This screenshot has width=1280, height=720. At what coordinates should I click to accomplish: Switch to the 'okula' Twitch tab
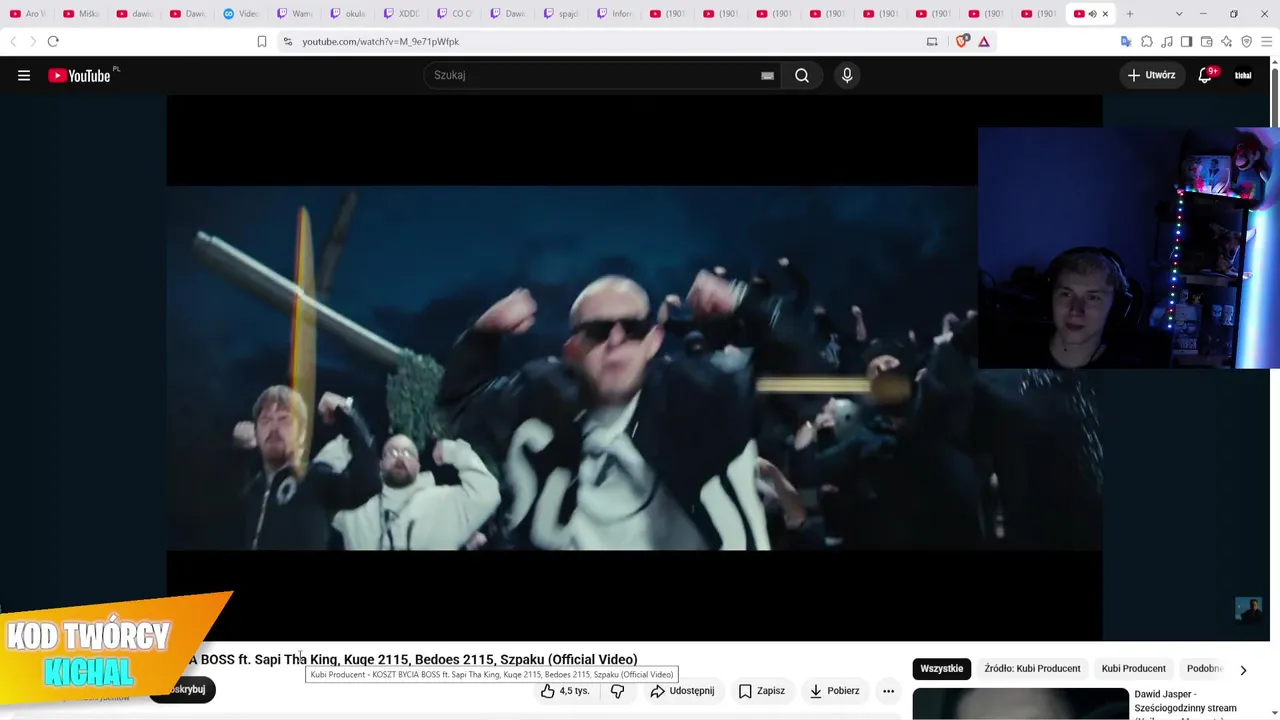tap(349, 14)
